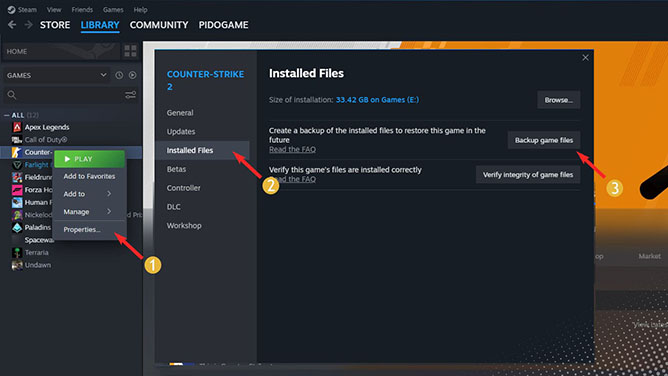Screen dimensions: 668x376
Task: Select the Installed Files section
Action: pos(202,150)
